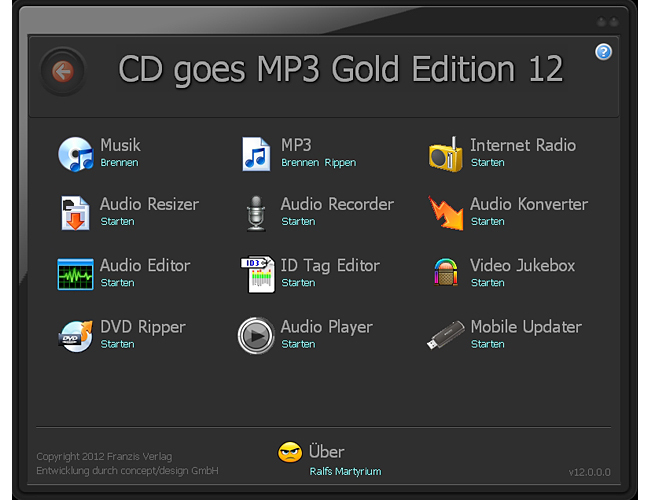Click the Audio Konverter orange arrow icon
650x500 pixels.
tap(446, 213)
